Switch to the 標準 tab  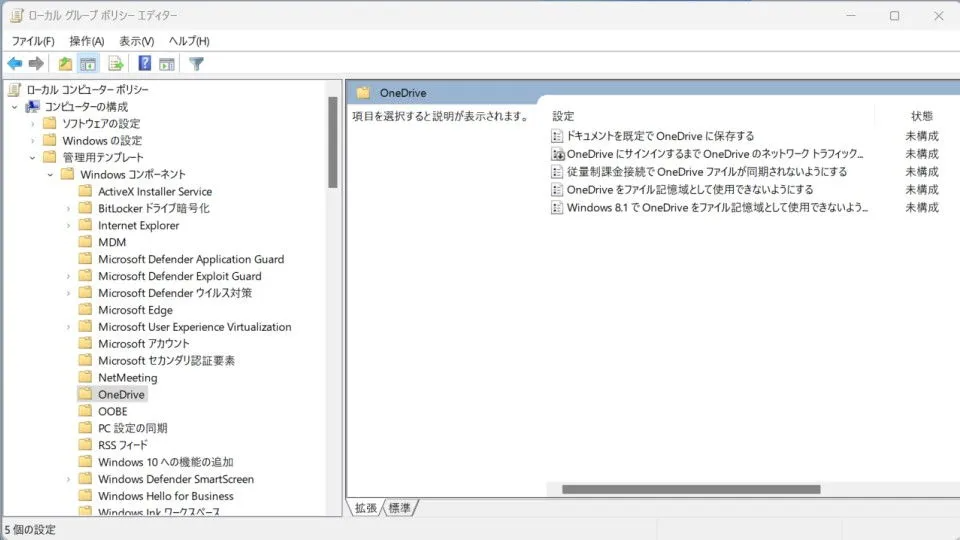400,508
